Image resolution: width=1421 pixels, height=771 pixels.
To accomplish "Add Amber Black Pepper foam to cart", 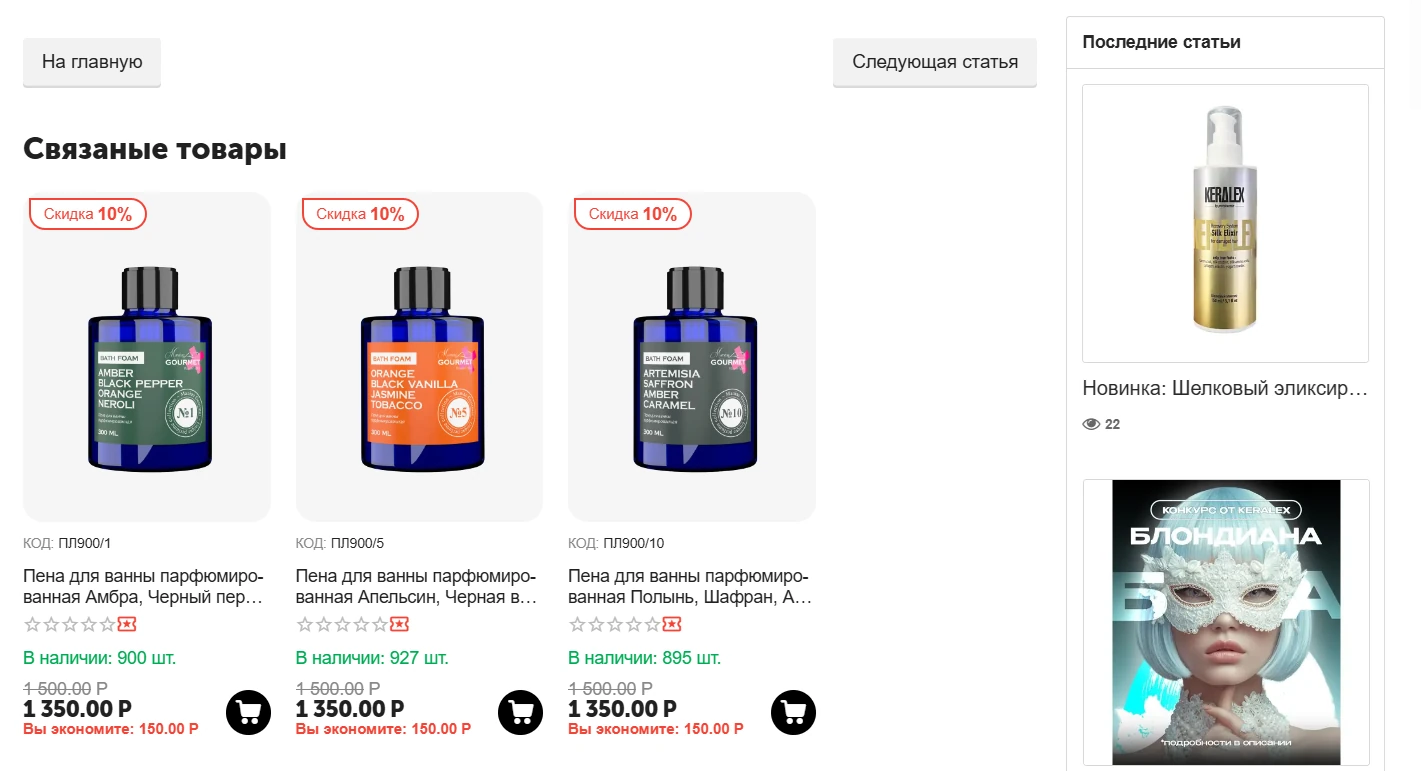I will coord(249,712).
